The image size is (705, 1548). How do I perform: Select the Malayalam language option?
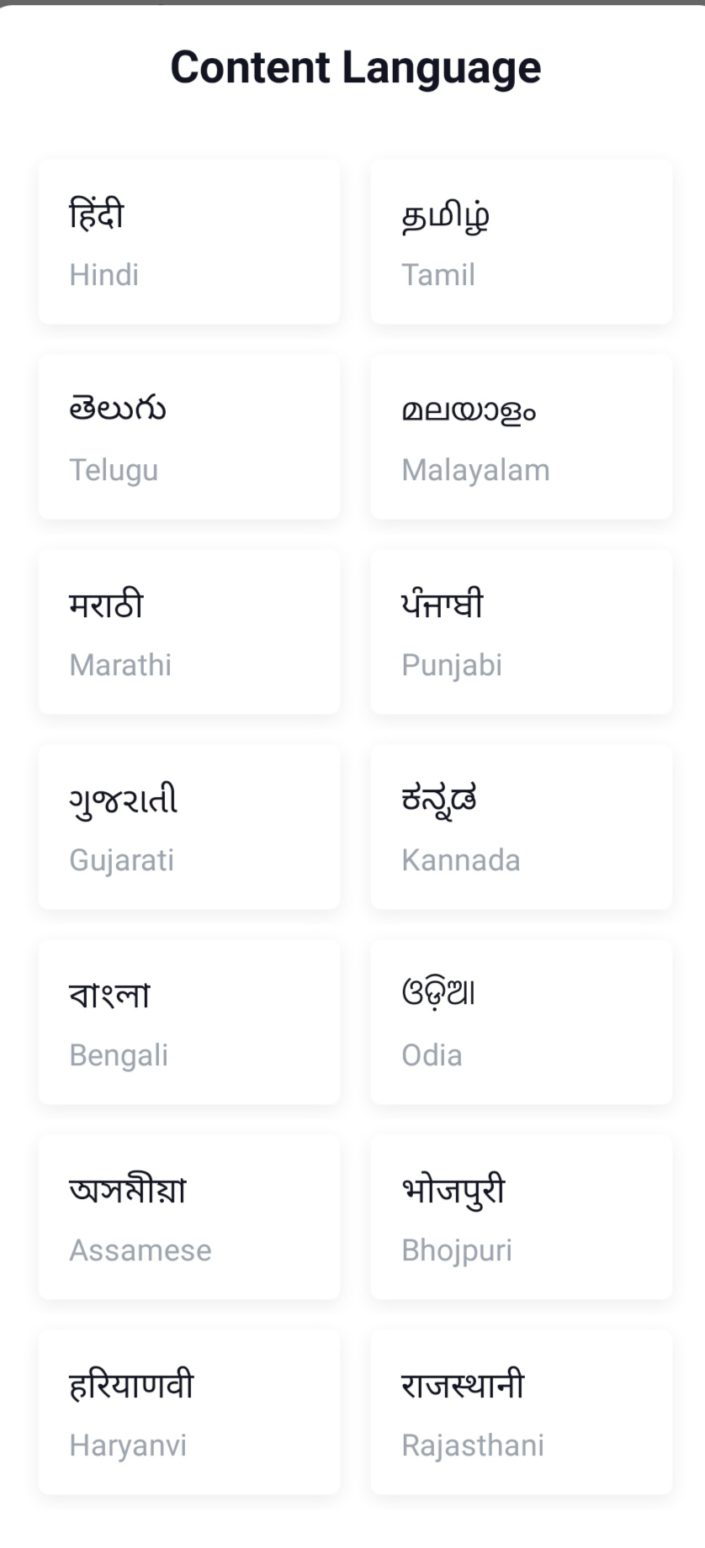[521, 437]
